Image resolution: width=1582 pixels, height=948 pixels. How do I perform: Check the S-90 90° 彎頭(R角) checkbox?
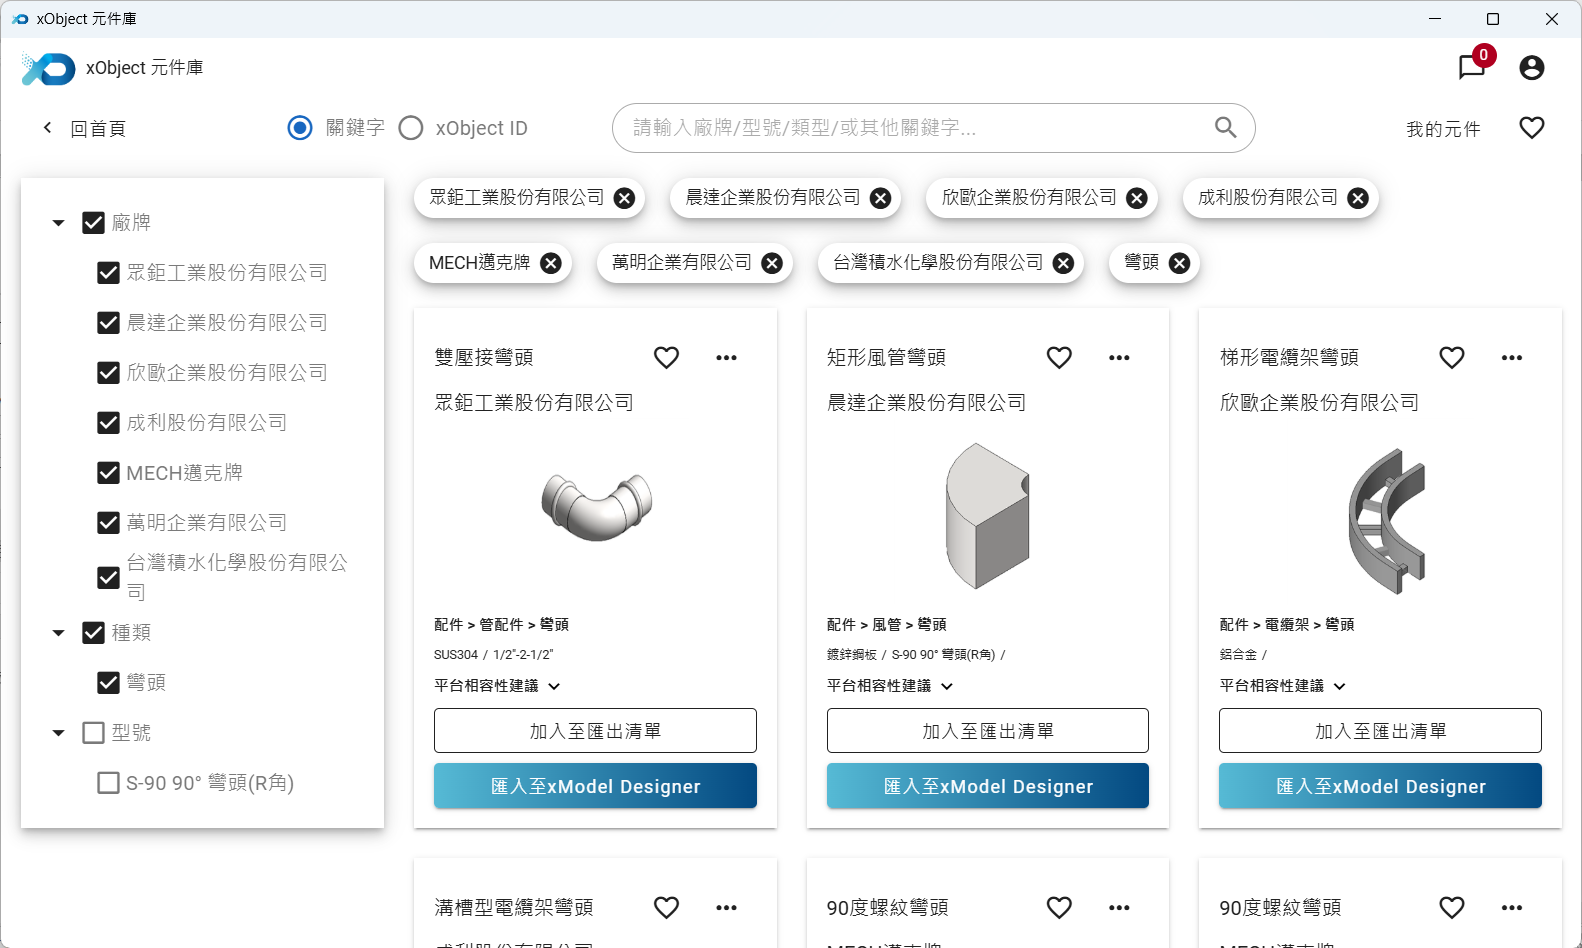[109, 783]
